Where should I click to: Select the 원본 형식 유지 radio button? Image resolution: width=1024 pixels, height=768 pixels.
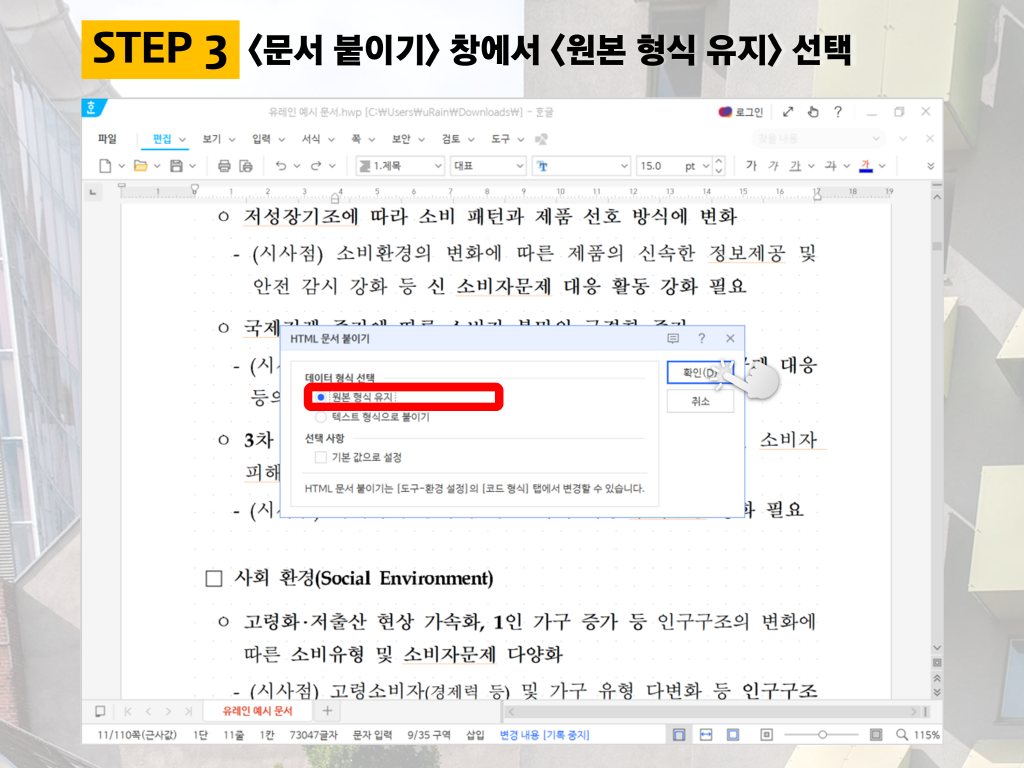(321, 397)
